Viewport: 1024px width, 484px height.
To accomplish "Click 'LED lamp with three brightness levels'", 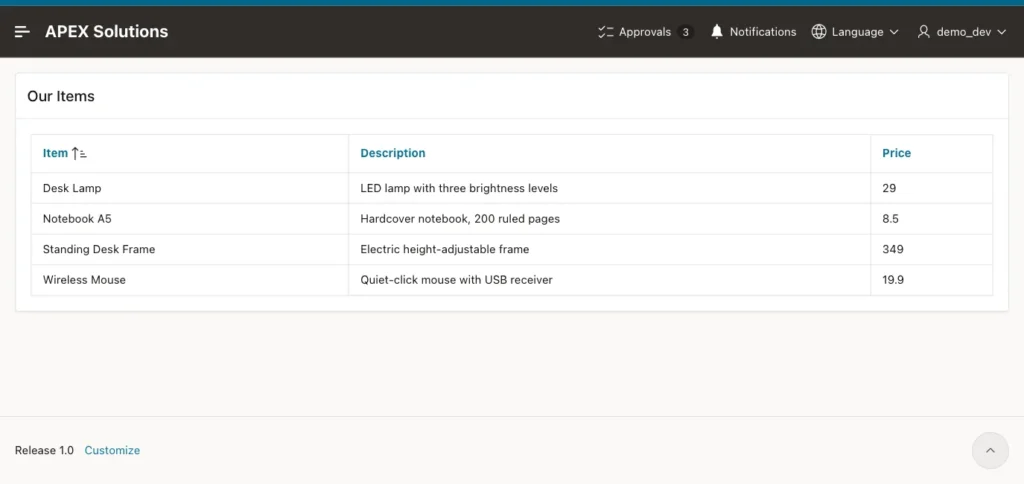I will point(459,188).
